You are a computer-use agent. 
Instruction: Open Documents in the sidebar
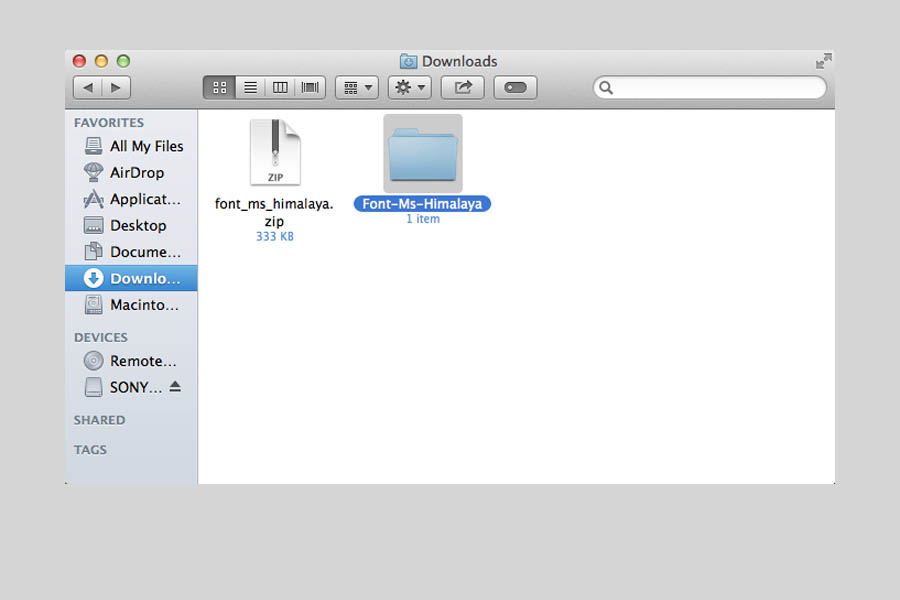coord(131,252)
